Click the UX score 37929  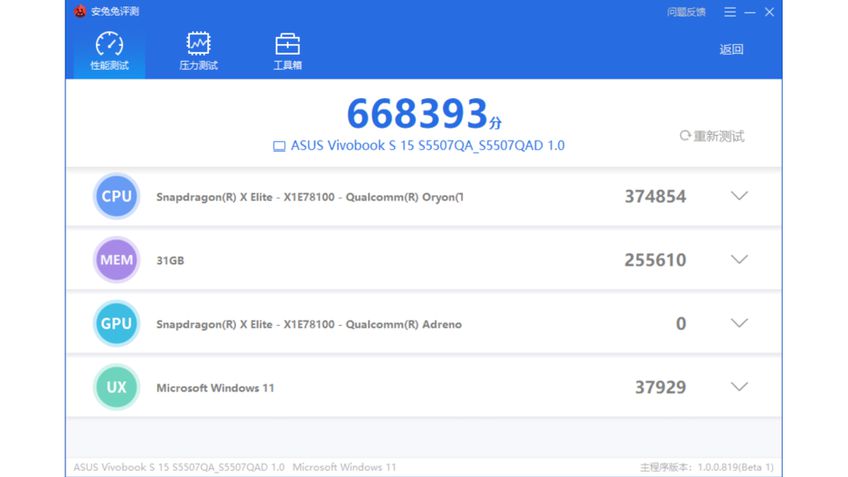pyautogui.click(x=660, y=387)
